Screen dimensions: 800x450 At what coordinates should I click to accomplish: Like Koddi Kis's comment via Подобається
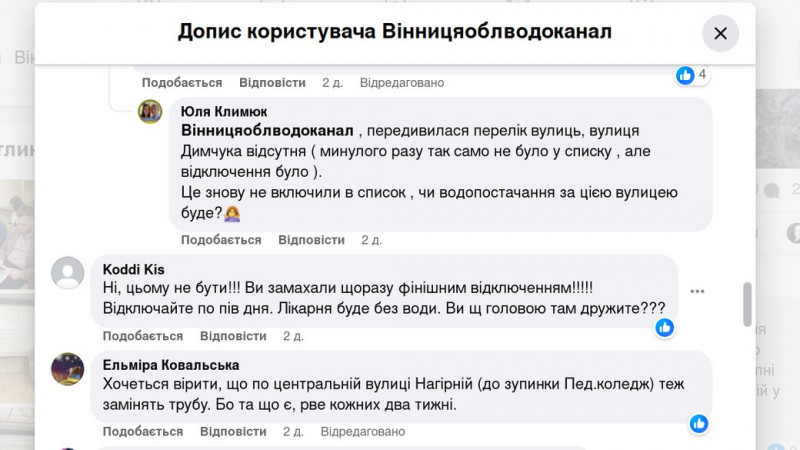point(143,336)
